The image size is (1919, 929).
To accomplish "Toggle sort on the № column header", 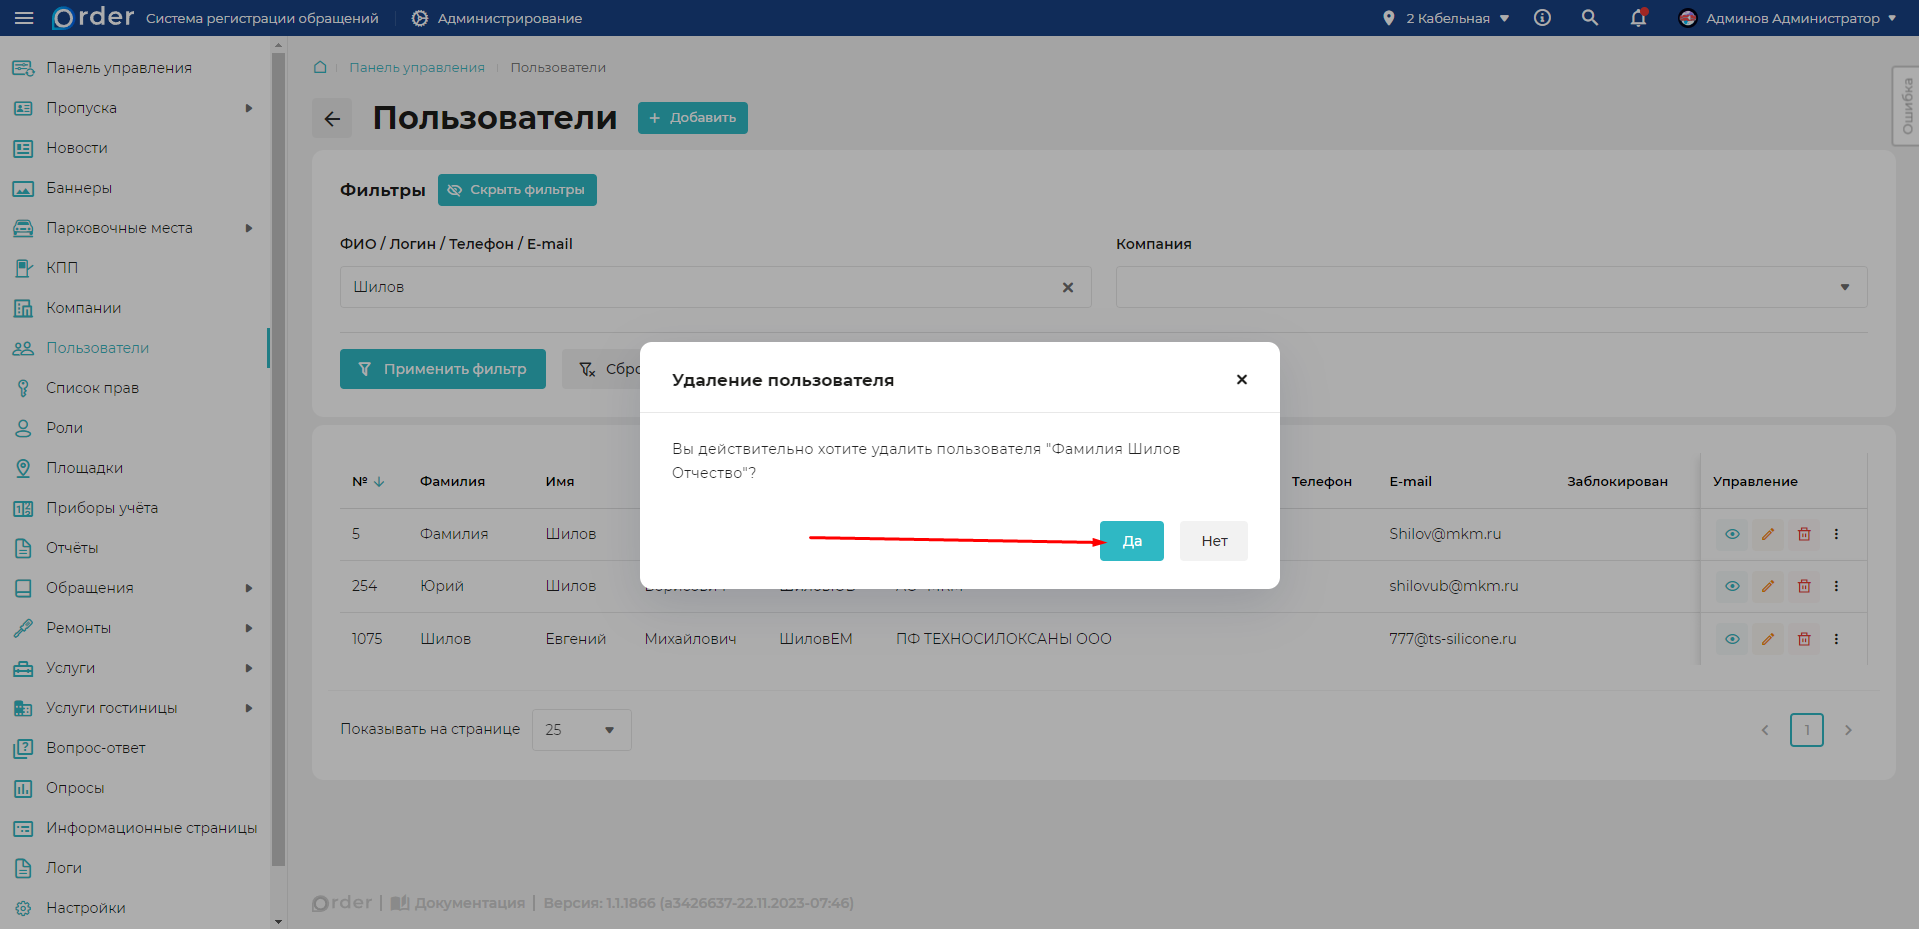I will [x=367, y=481].
